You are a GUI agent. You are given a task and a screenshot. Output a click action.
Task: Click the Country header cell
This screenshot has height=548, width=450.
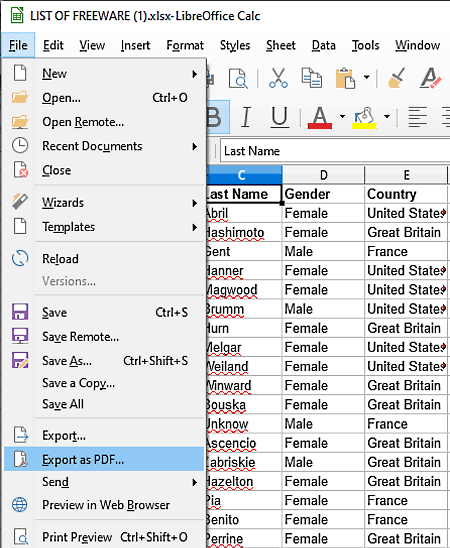coord(406,194)
